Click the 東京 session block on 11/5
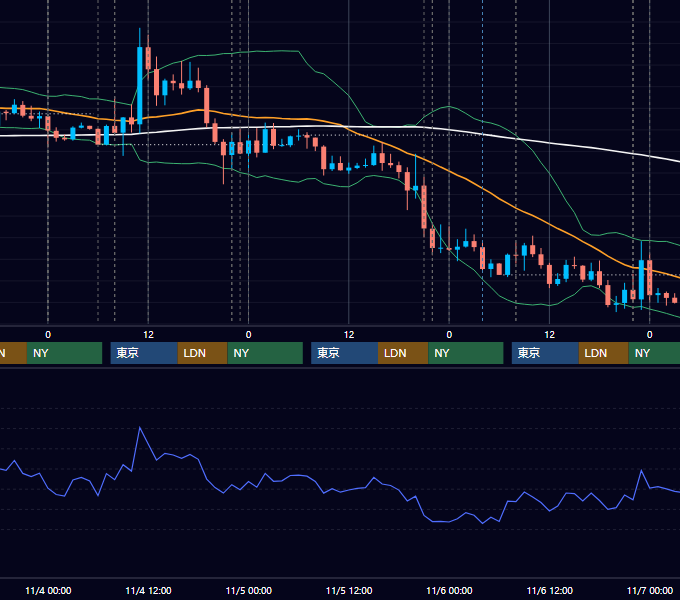Screen dimensions: 680x600 coord(345,353)
